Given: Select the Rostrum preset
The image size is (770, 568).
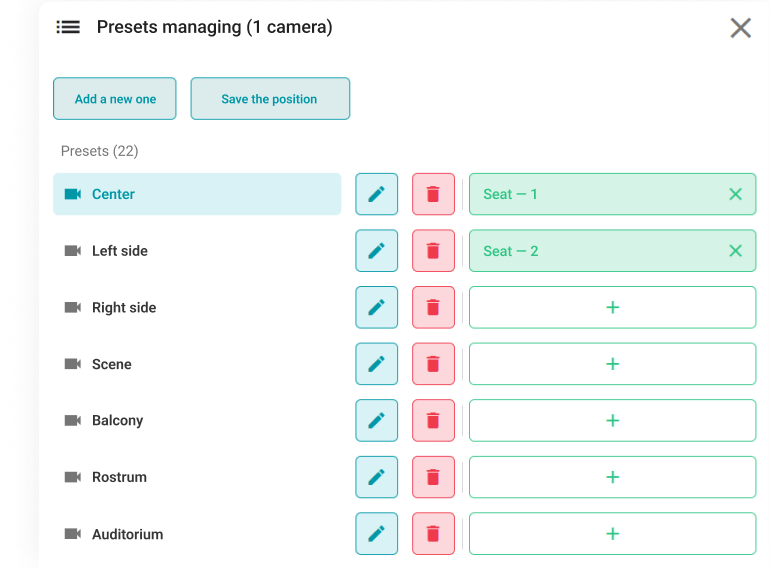Looking at the screenshot, I should pyautogui.click(x=197, y=477).
